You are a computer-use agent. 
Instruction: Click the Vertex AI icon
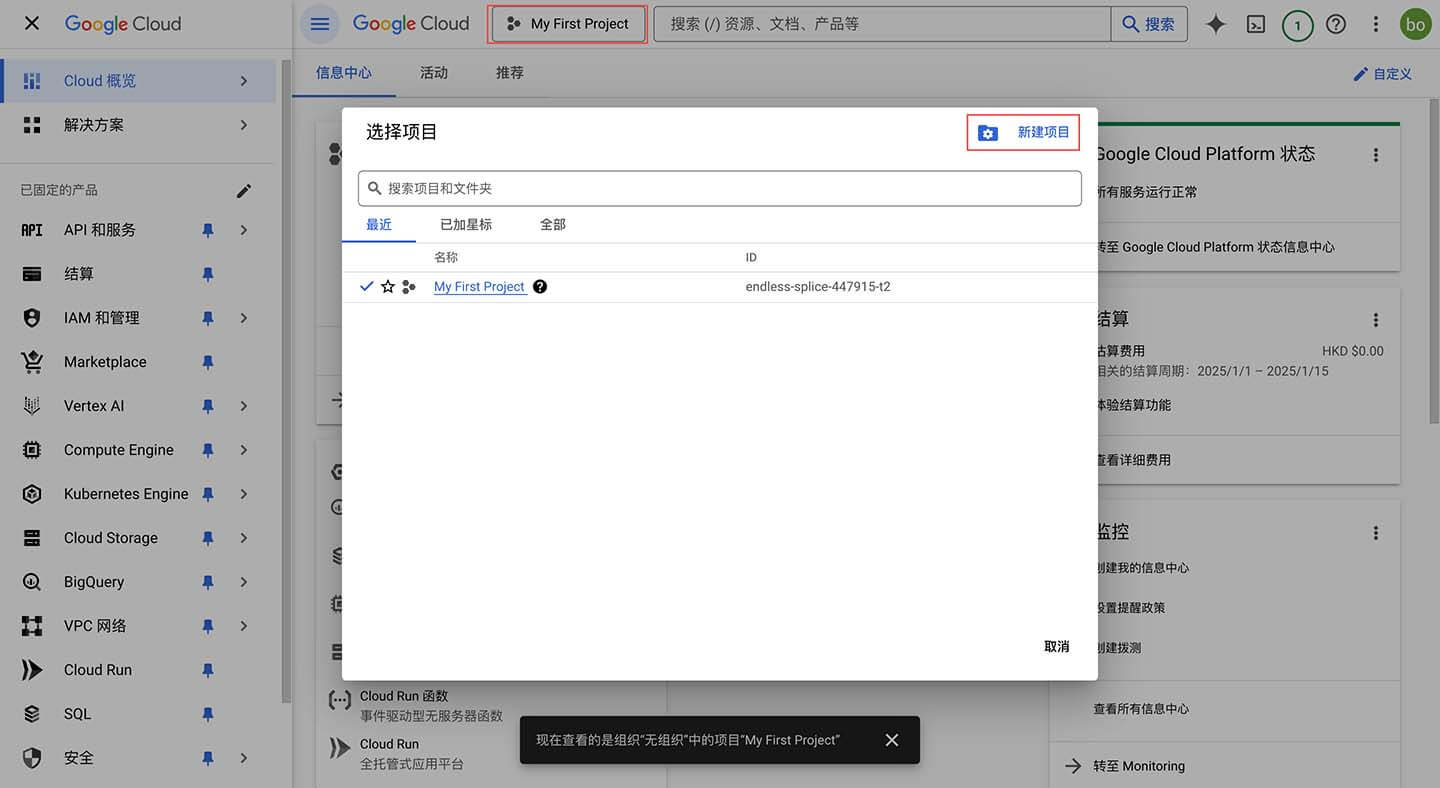[x=32, y=406]
